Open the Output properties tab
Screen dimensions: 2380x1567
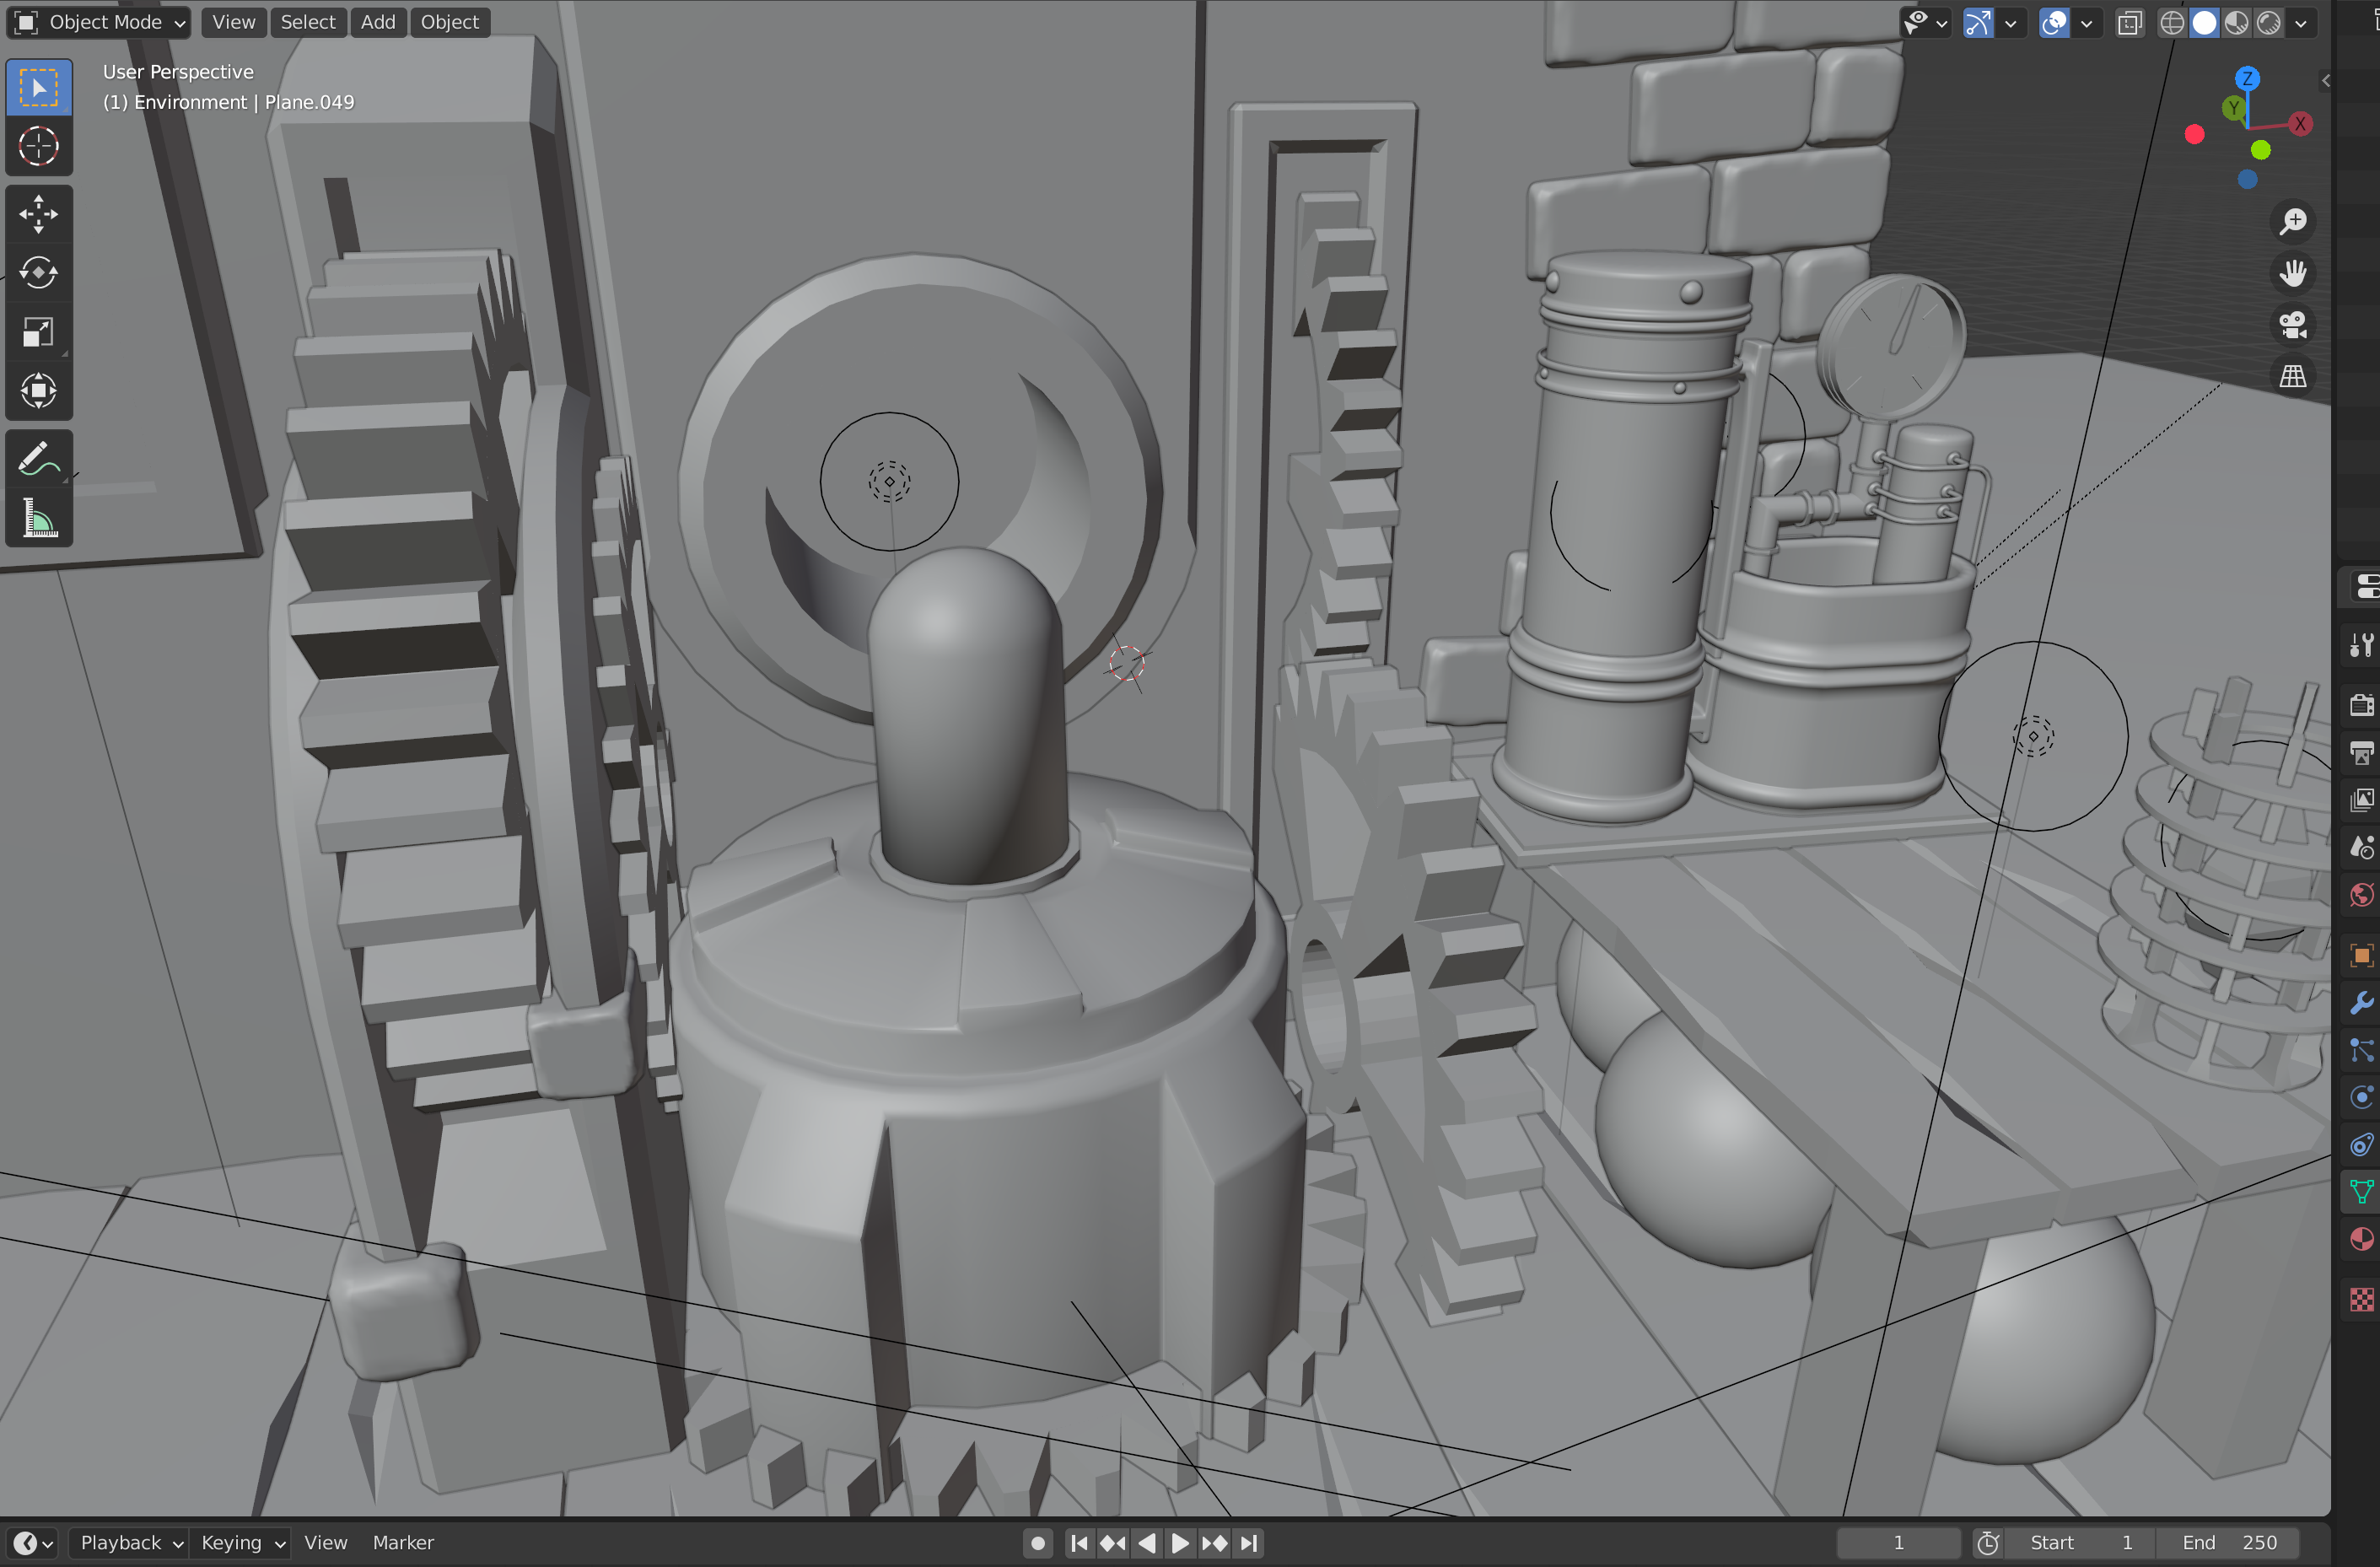(x=2362, y=753)
